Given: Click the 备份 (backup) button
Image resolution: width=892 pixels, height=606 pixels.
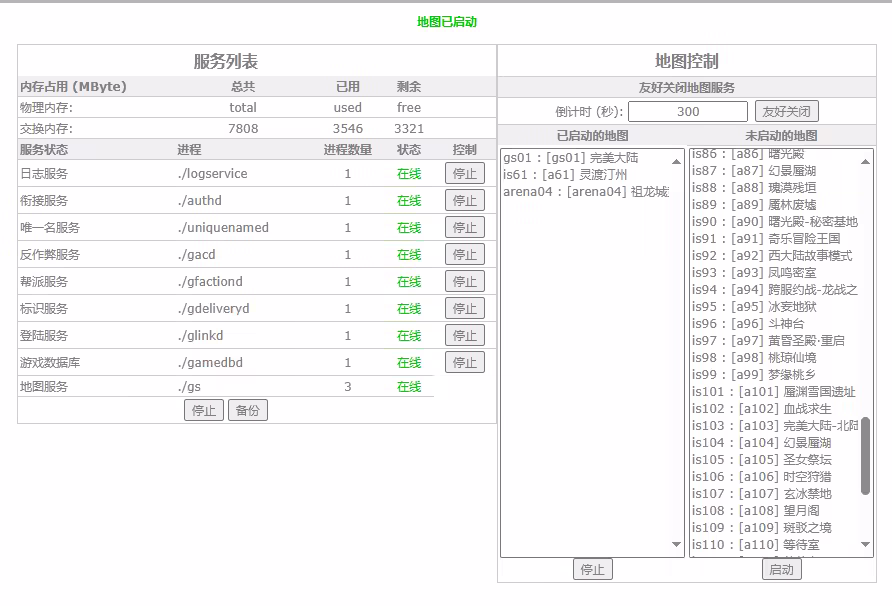Looking at the screenshot, I should coord(247,410).
